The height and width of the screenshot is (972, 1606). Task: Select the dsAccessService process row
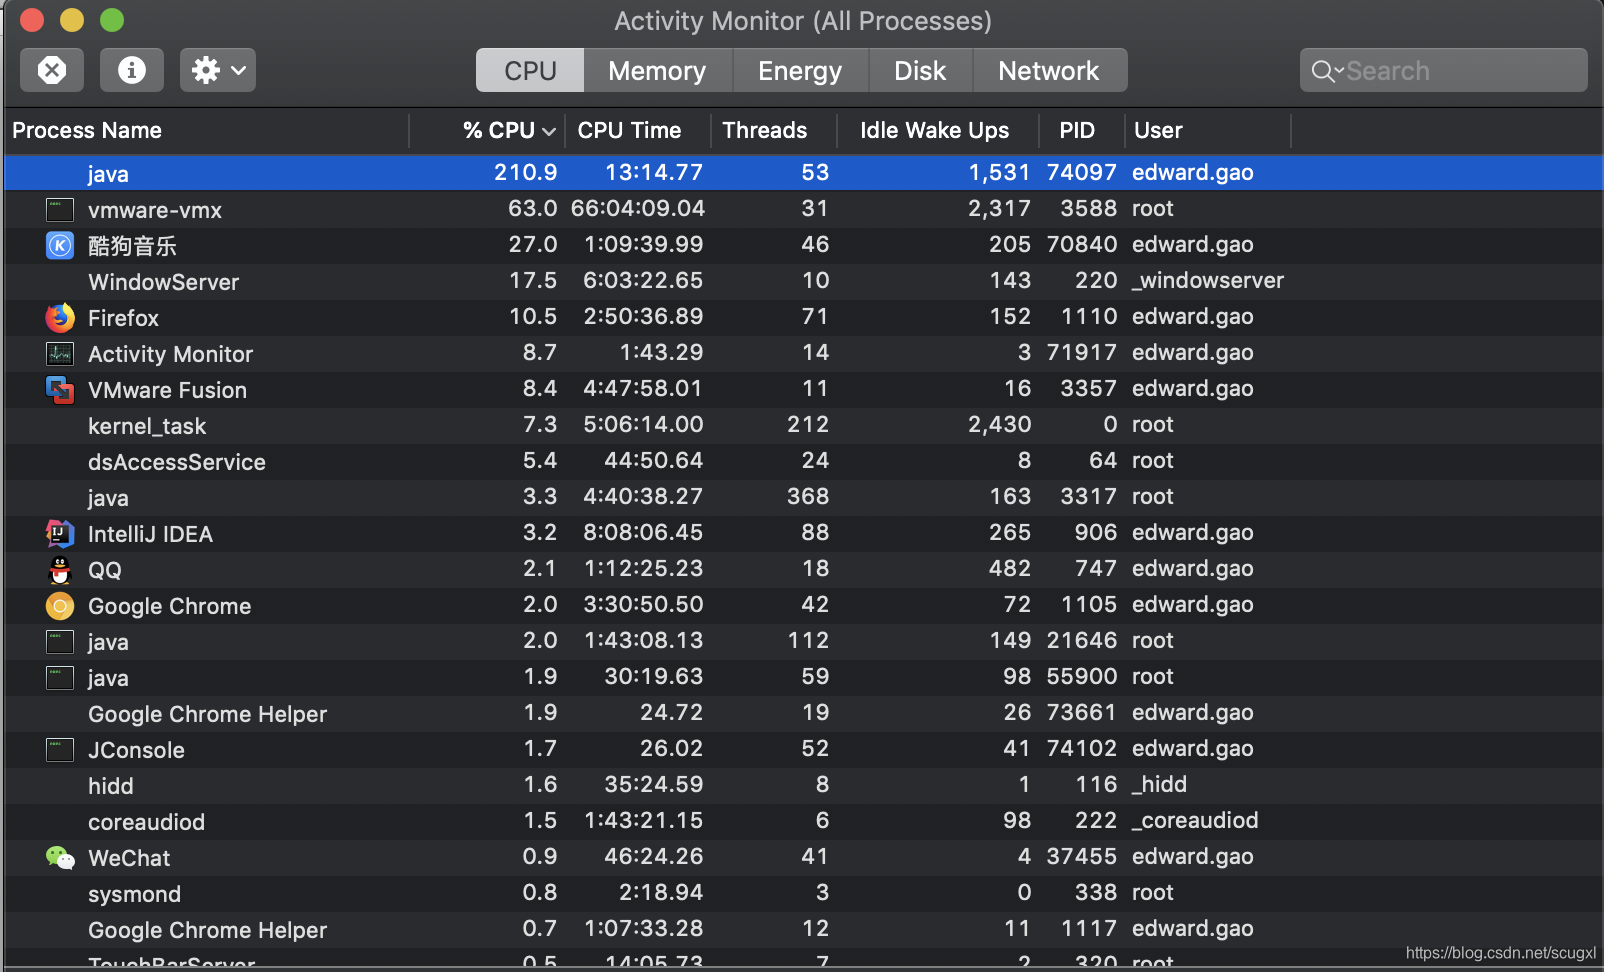point(803,461)
